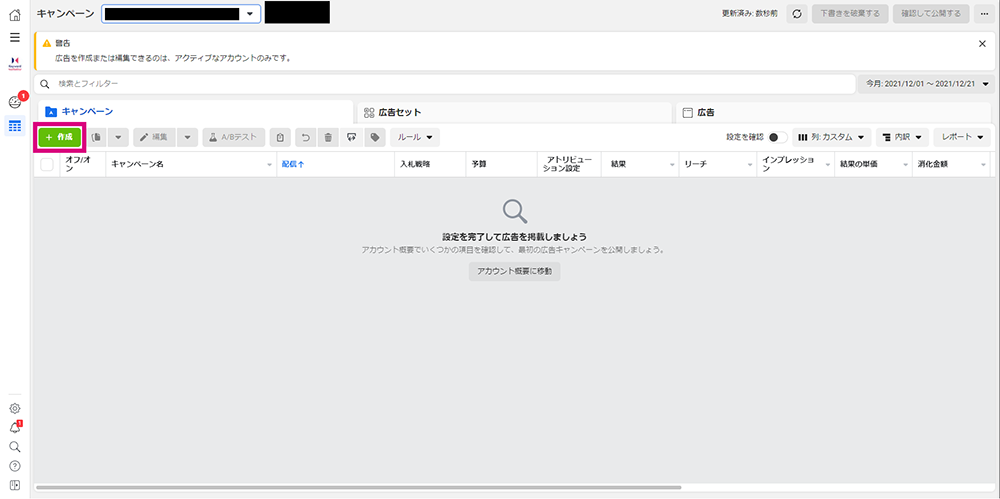This screenshot has width=1000, height=499.
Task: Expand the arrow next to duplicate icon
Action: [x=119, y=137]
